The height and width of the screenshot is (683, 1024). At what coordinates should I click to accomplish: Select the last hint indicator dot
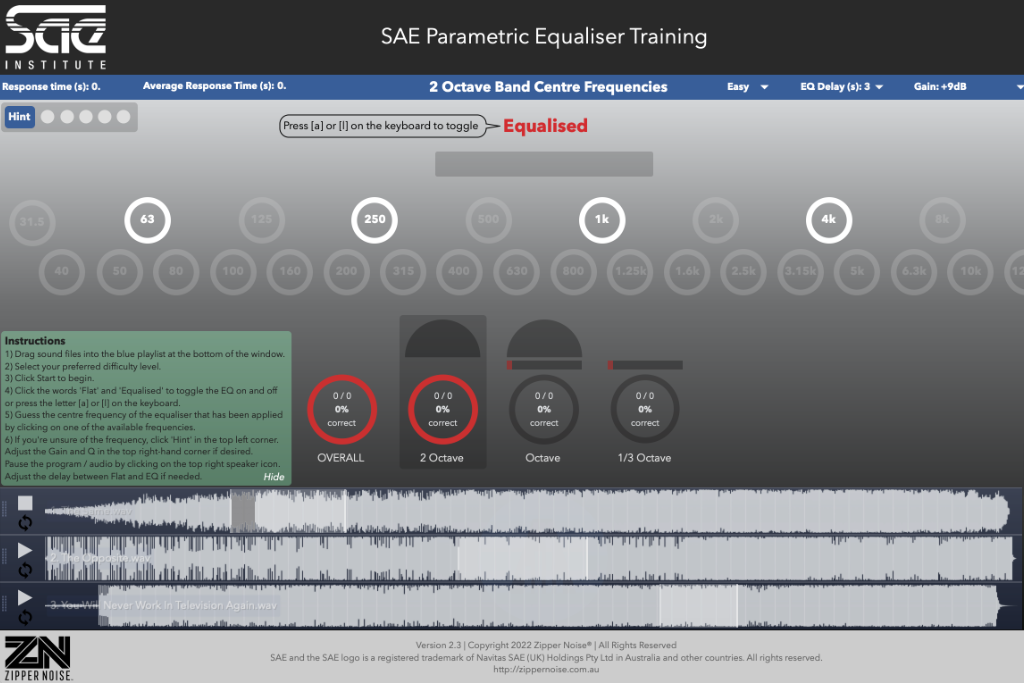pos(123,117)
